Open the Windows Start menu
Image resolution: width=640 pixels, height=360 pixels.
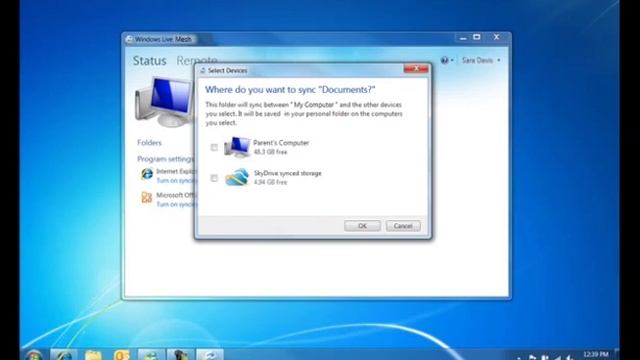33,355
